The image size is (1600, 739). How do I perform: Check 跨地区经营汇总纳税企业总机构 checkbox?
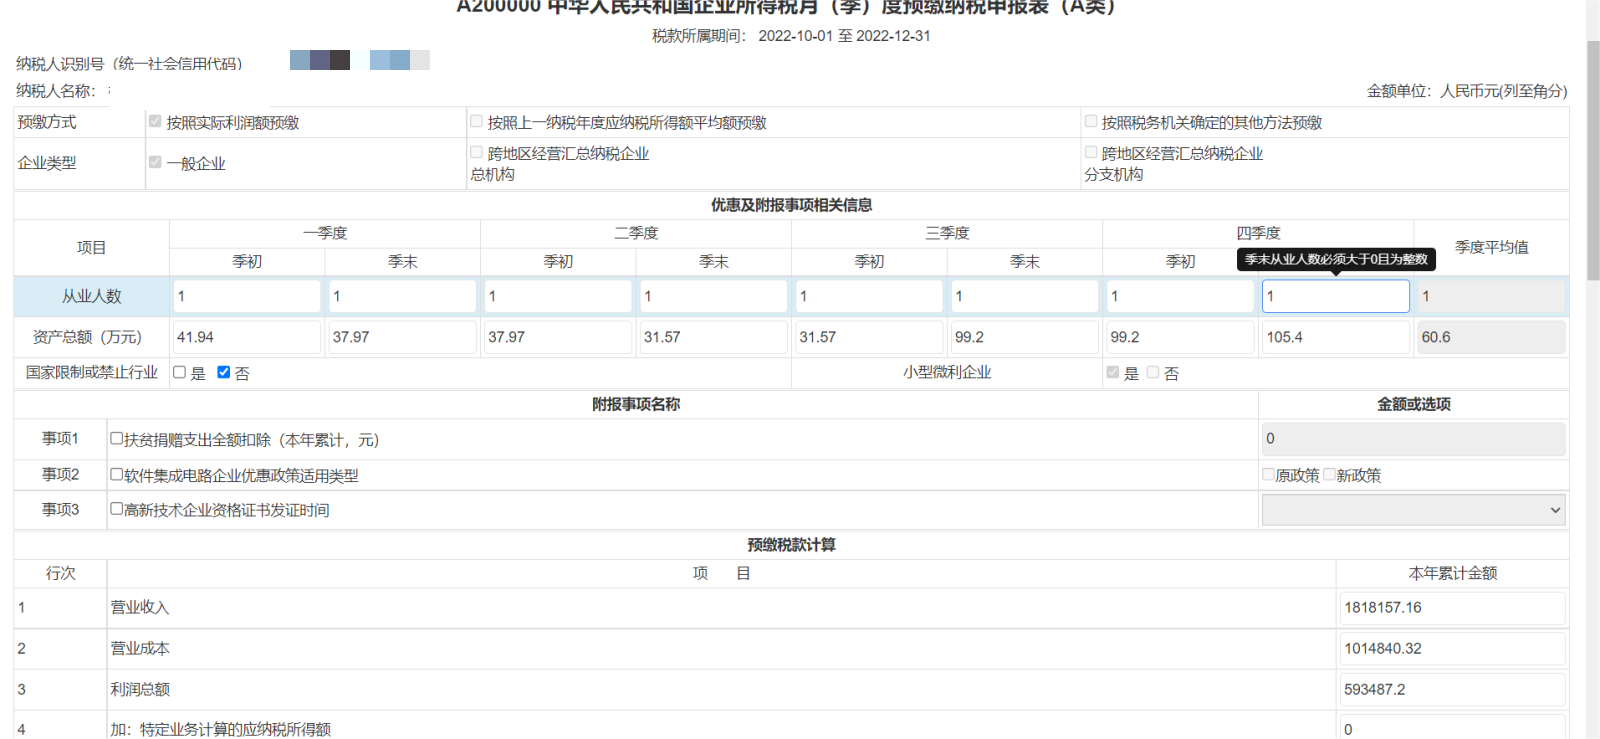tap(476, 152)
